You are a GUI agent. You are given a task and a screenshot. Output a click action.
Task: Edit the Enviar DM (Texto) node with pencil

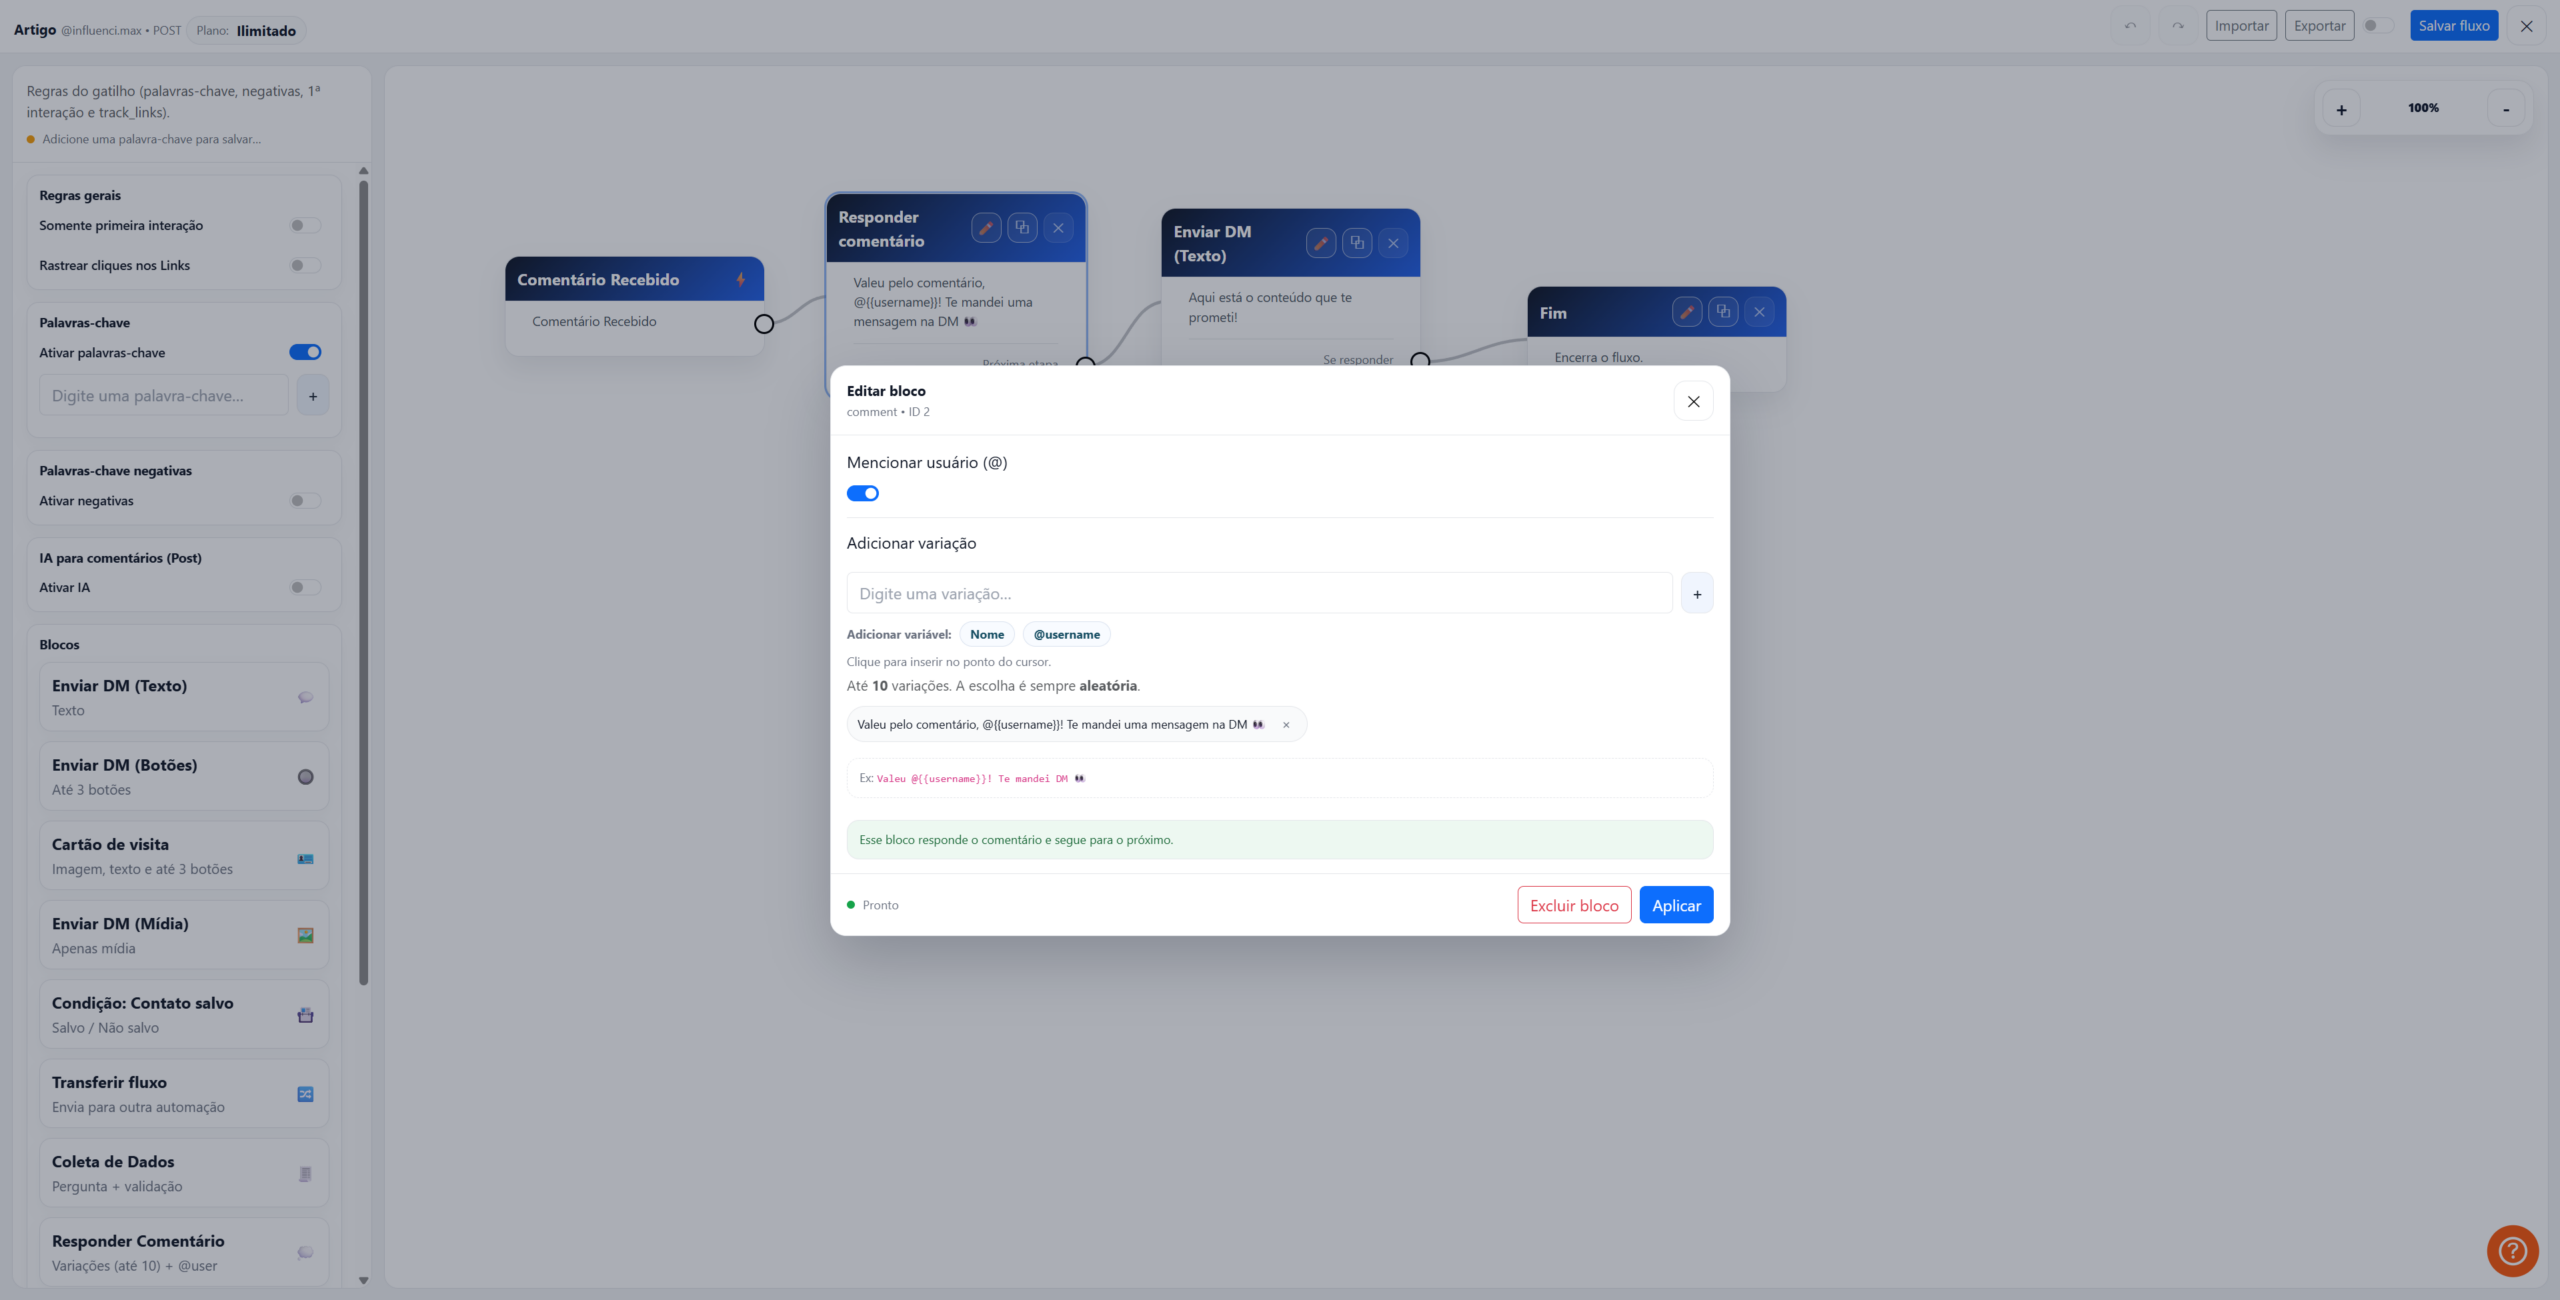[x=1321, y=243]
